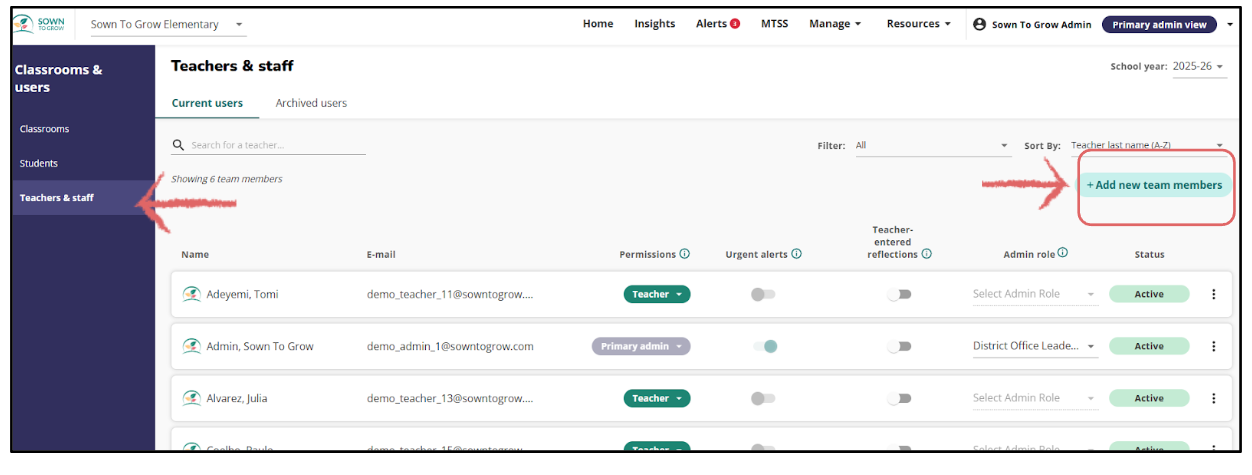Disable urgent alerts for Admin, Sown To Grow

pos(765,346)
